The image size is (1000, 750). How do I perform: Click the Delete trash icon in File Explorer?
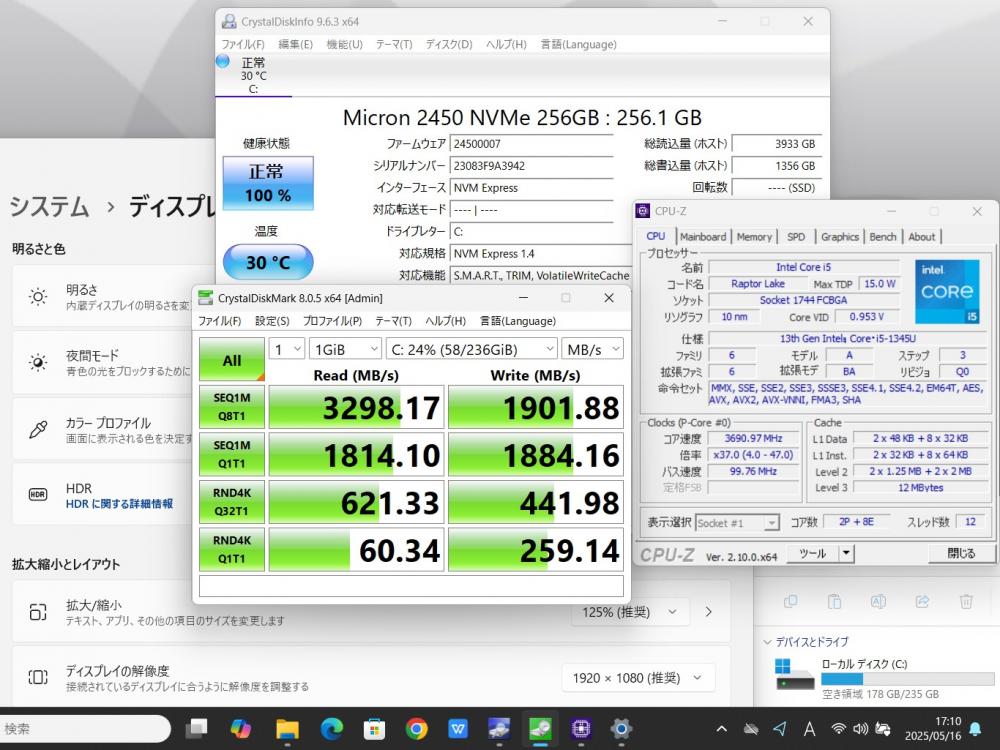point(966,601)
